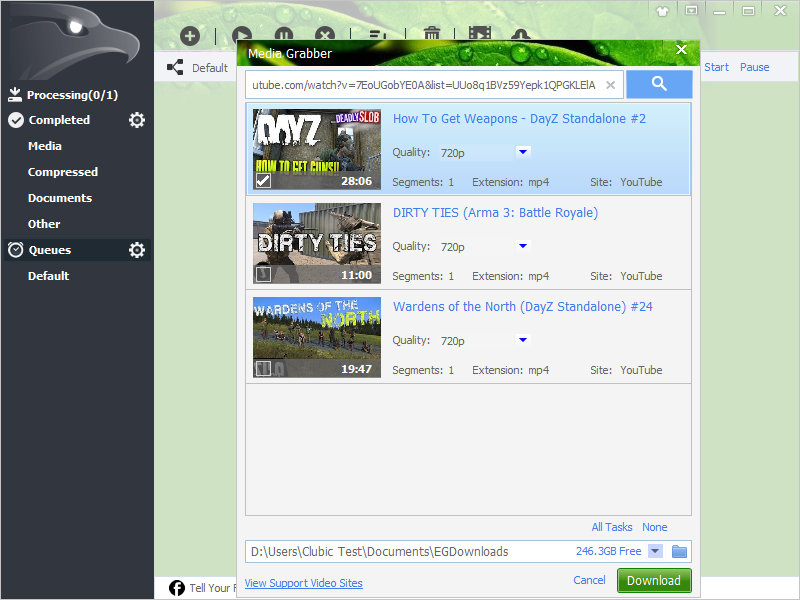Click the green Download button
The height and width of the screenshot is (600, 800).
coord(654,581)
